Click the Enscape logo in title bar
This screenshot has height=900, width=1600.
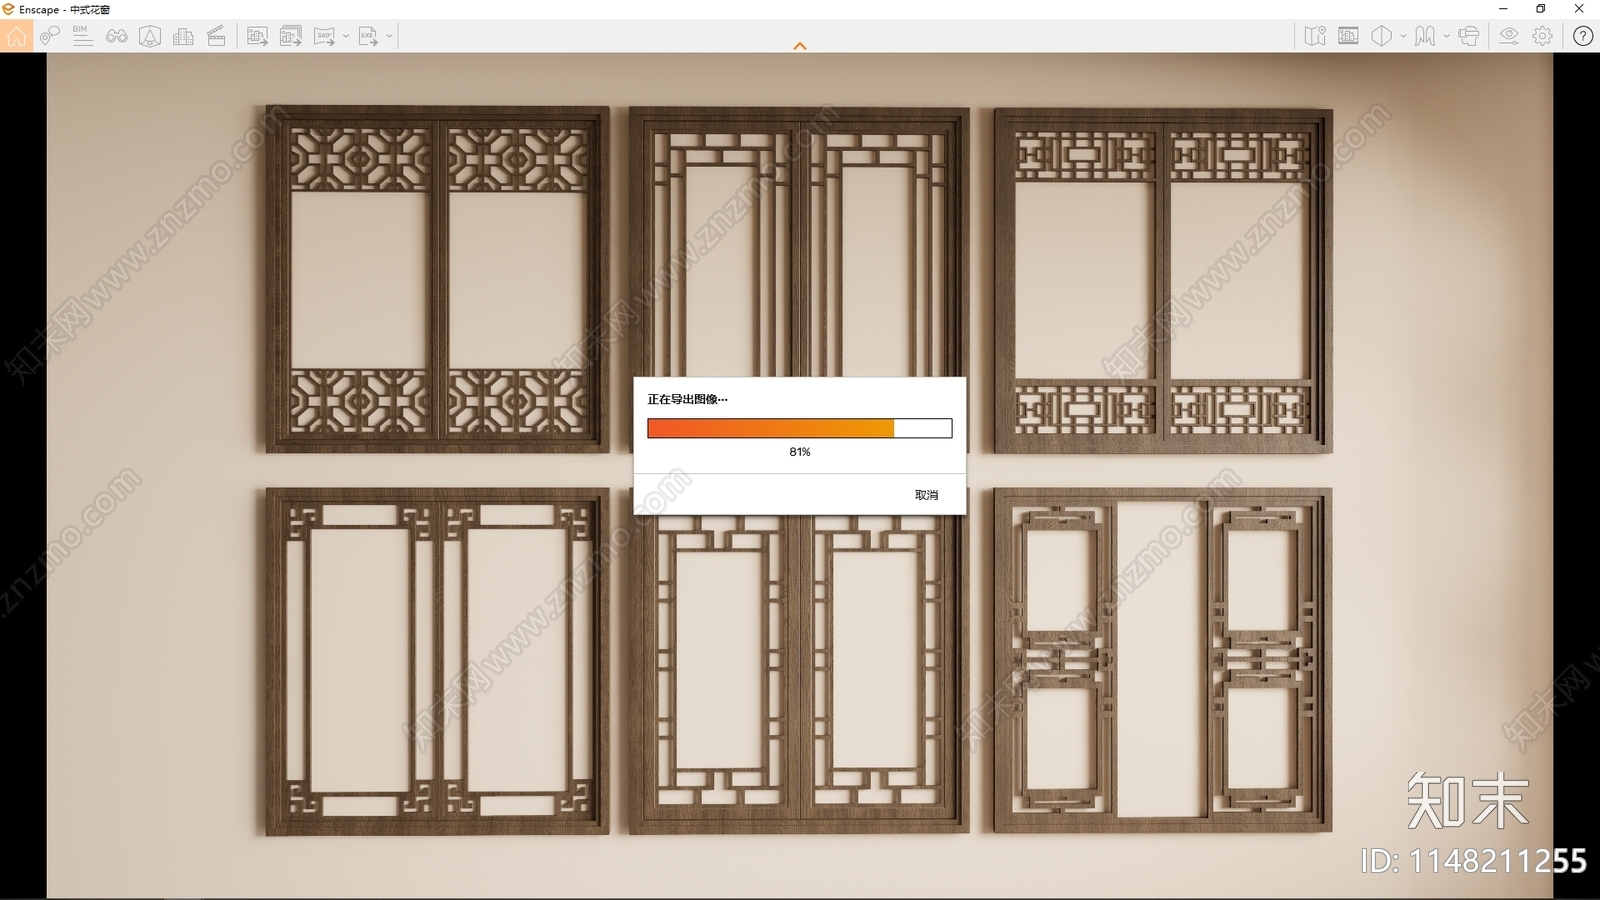coord(9,9)
